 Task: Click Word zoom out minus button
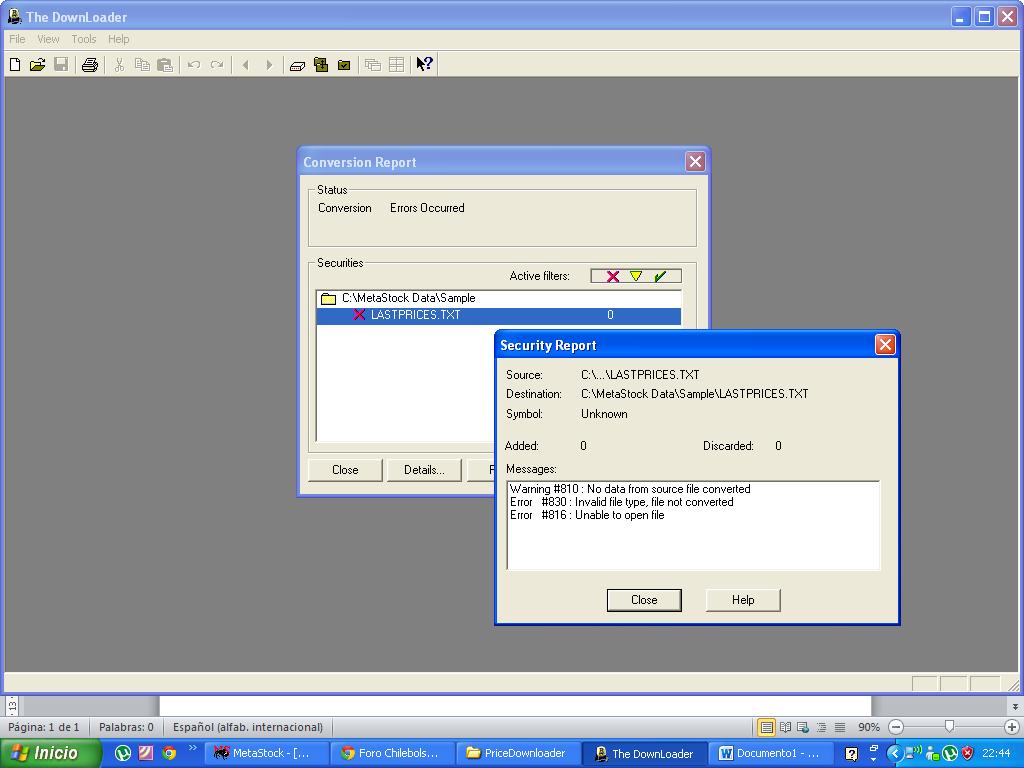tap(896, 727)
